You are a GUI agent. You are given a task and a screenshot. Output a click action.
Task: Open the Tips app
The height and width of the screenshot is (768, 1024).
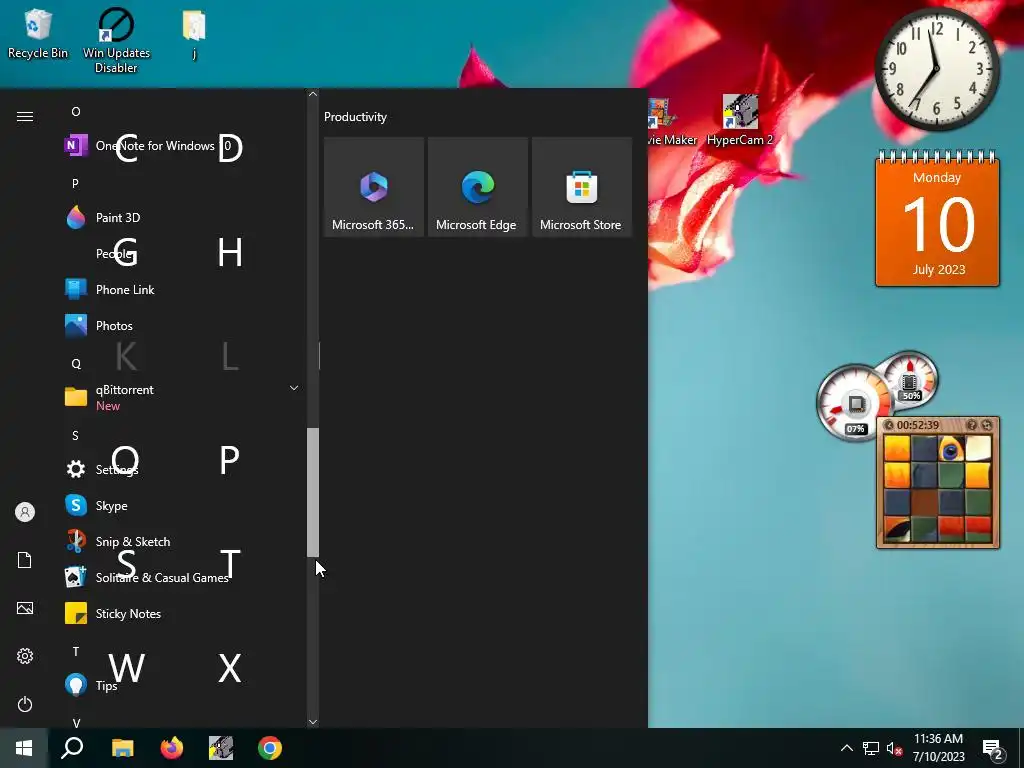point(182,685)
